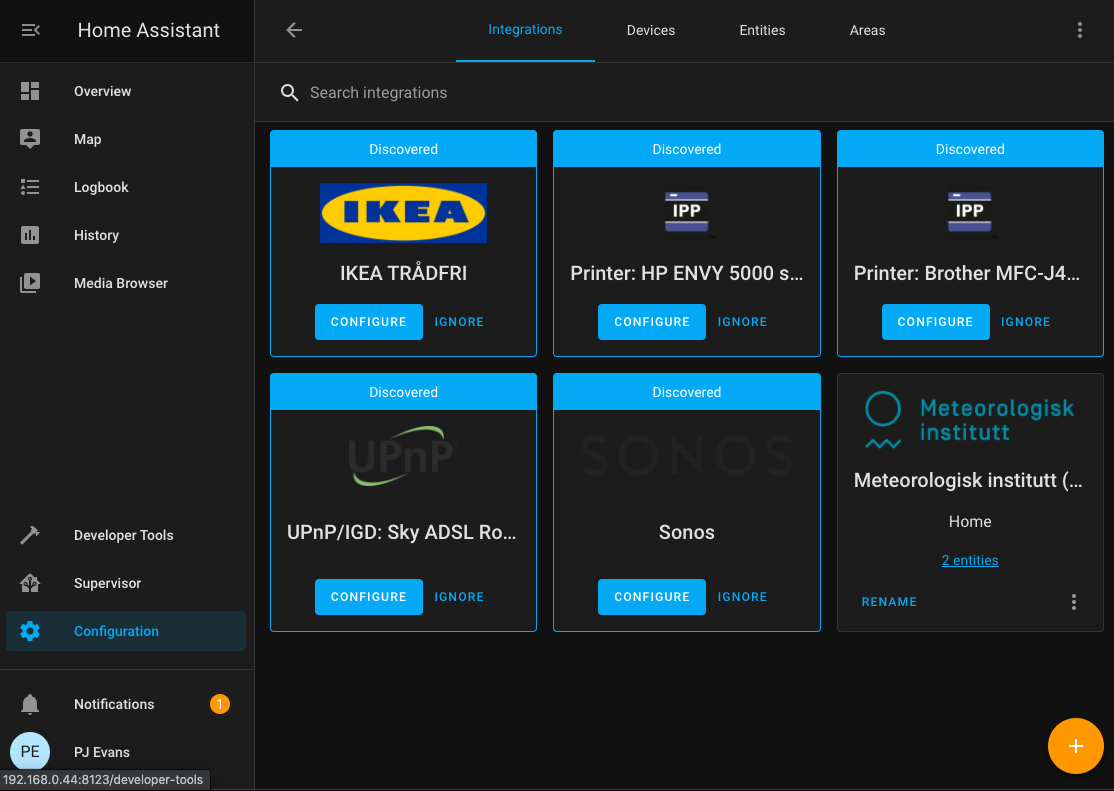
Task: Ignore the UPnP/IGD discovery
Action: click(x=459, y=597)
